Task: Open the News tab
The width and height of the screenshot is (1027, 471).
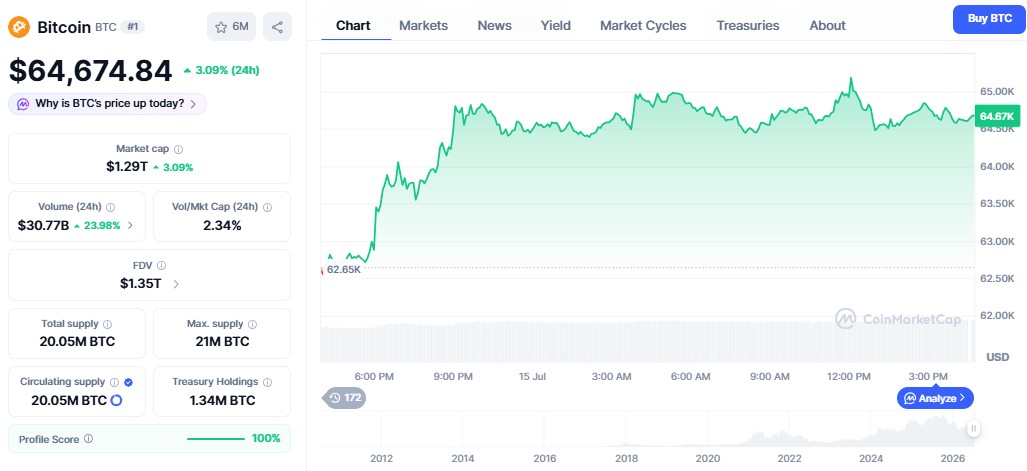Action: (495, 26)
